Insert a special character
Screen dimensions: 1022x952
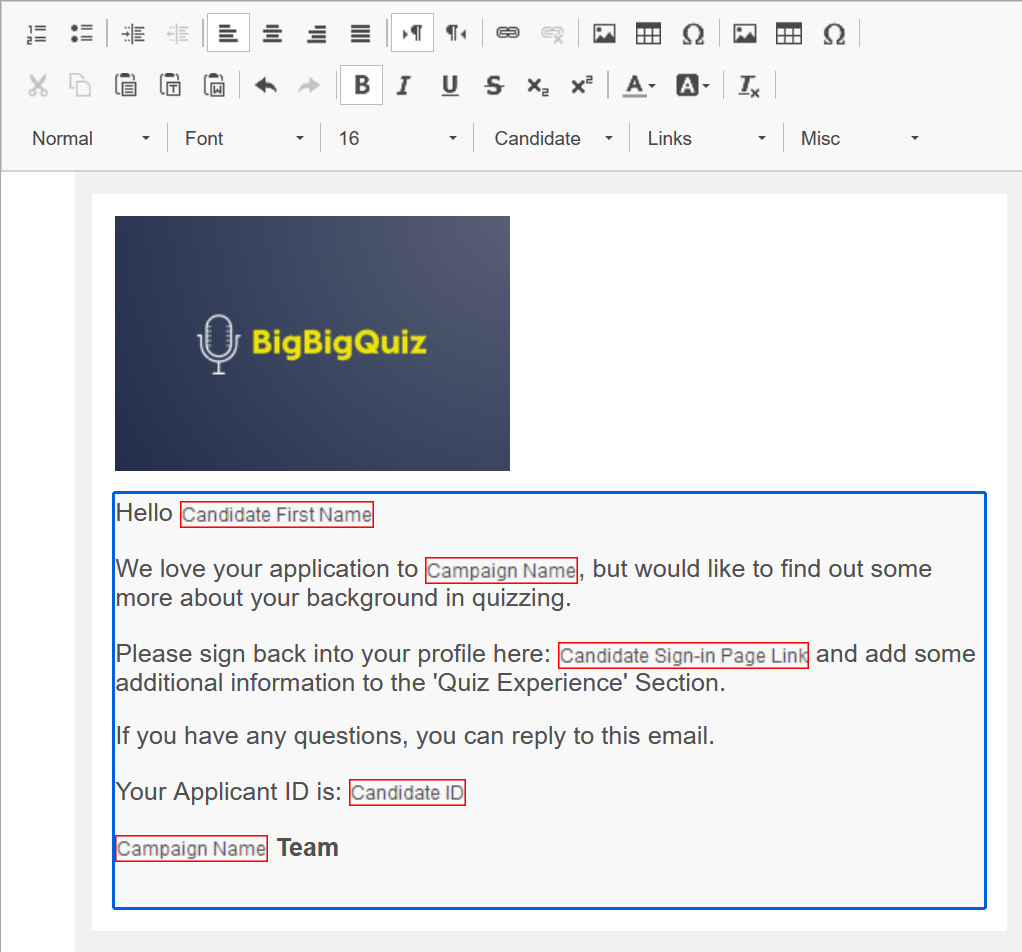(x=693, y=33)
